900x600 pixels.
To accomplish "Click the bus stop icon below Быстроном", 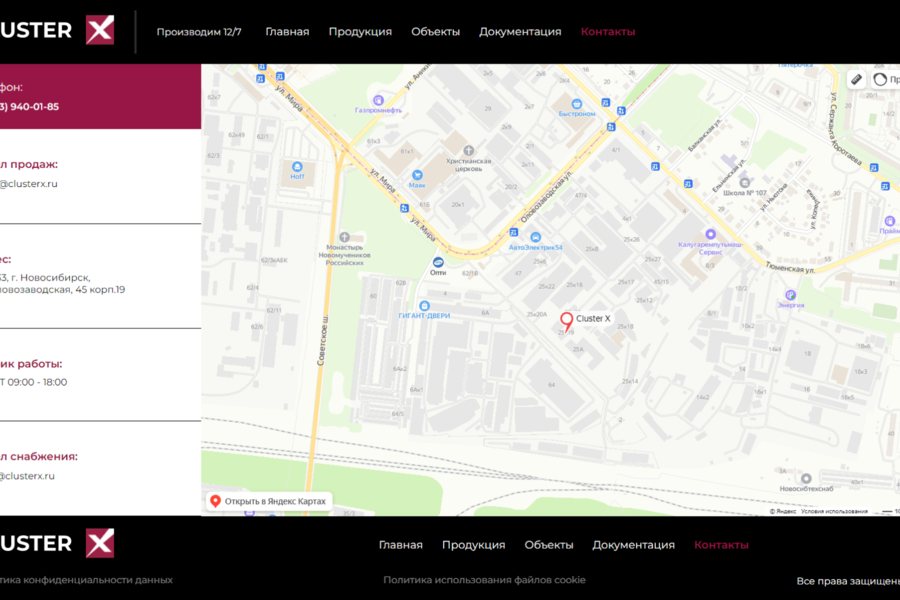I will click(611, 127).
